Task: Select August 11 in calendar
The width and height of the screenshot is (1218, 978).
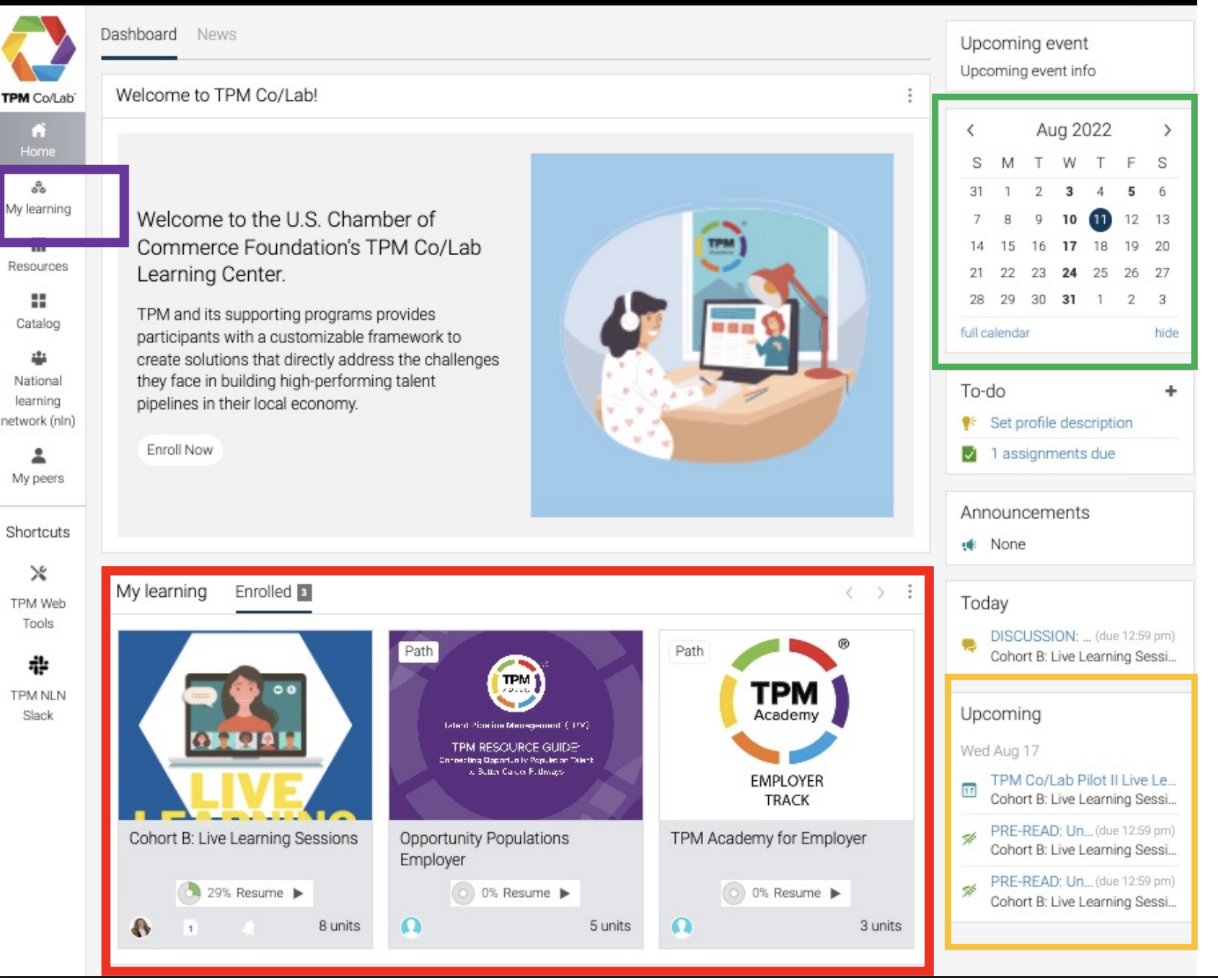Action: click(1100, 219)
